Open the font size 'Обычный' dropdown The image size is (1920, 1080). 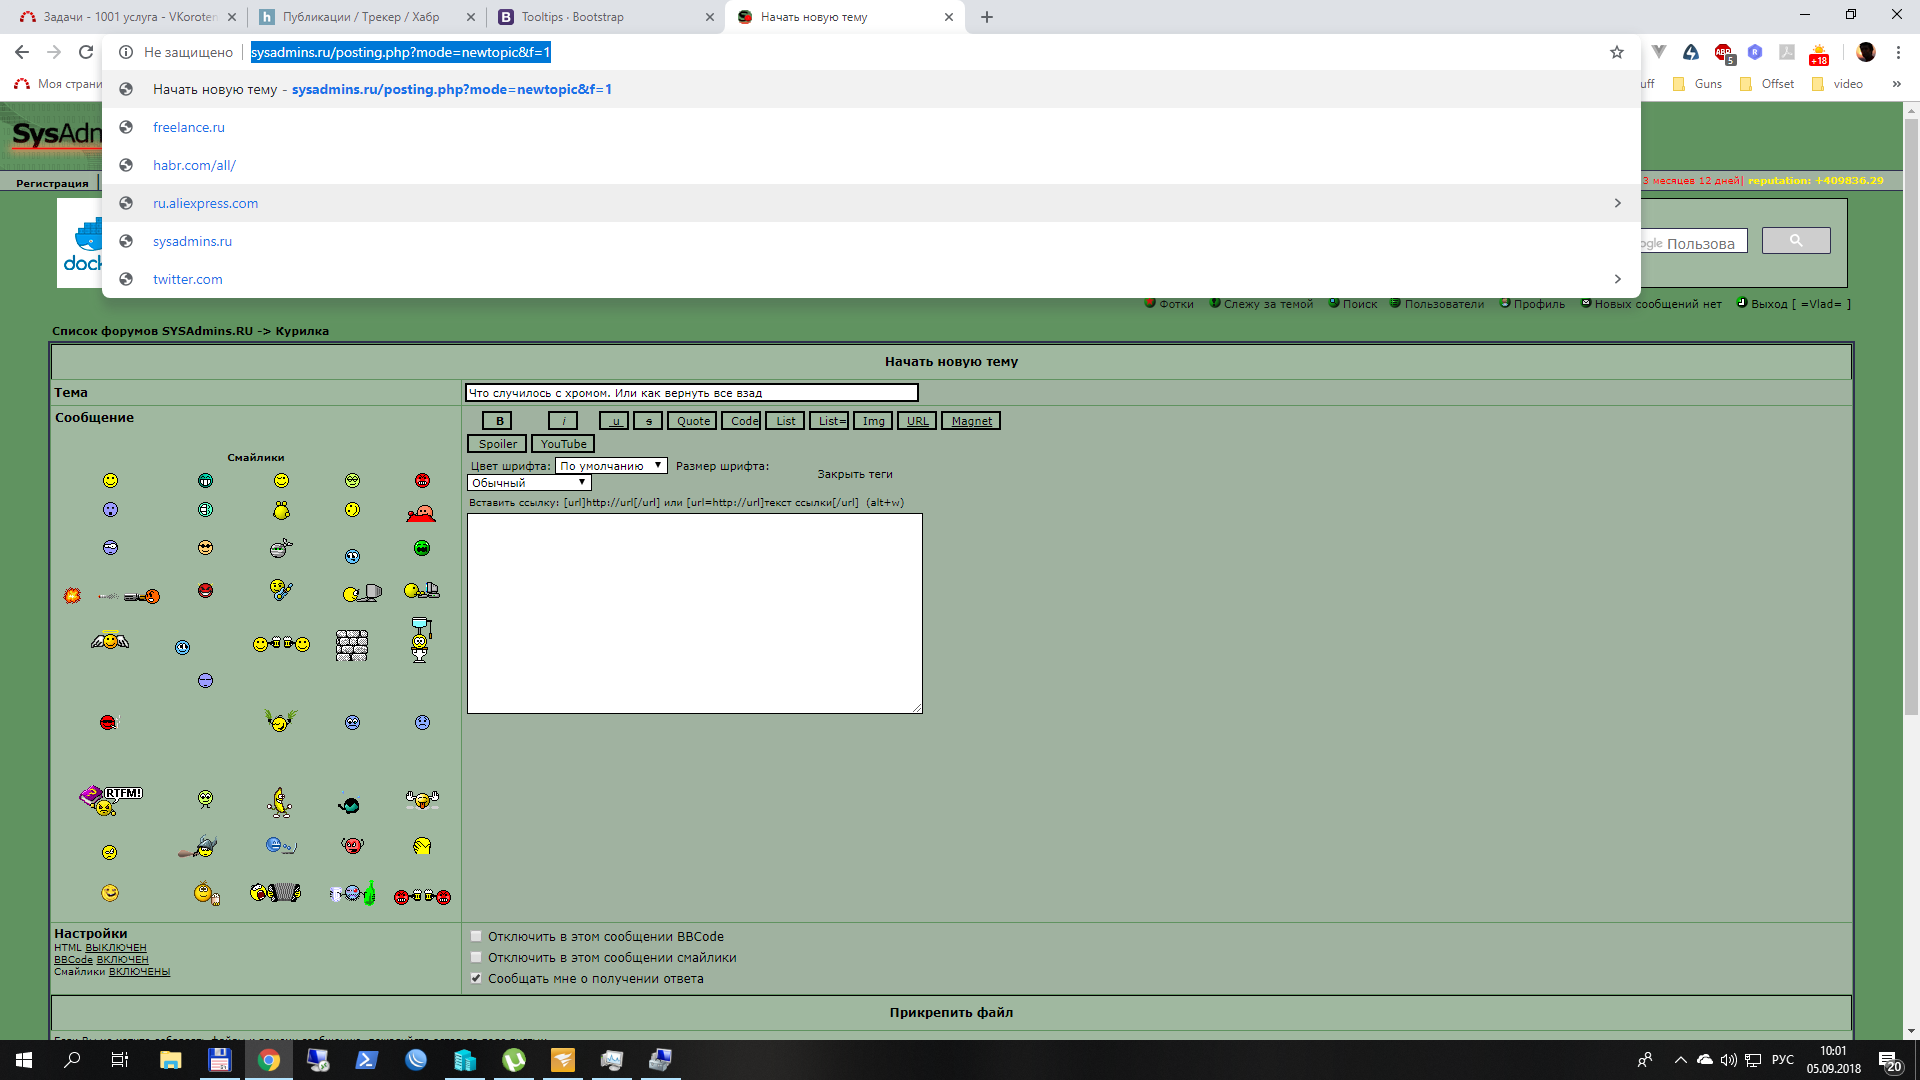(529, 483)
